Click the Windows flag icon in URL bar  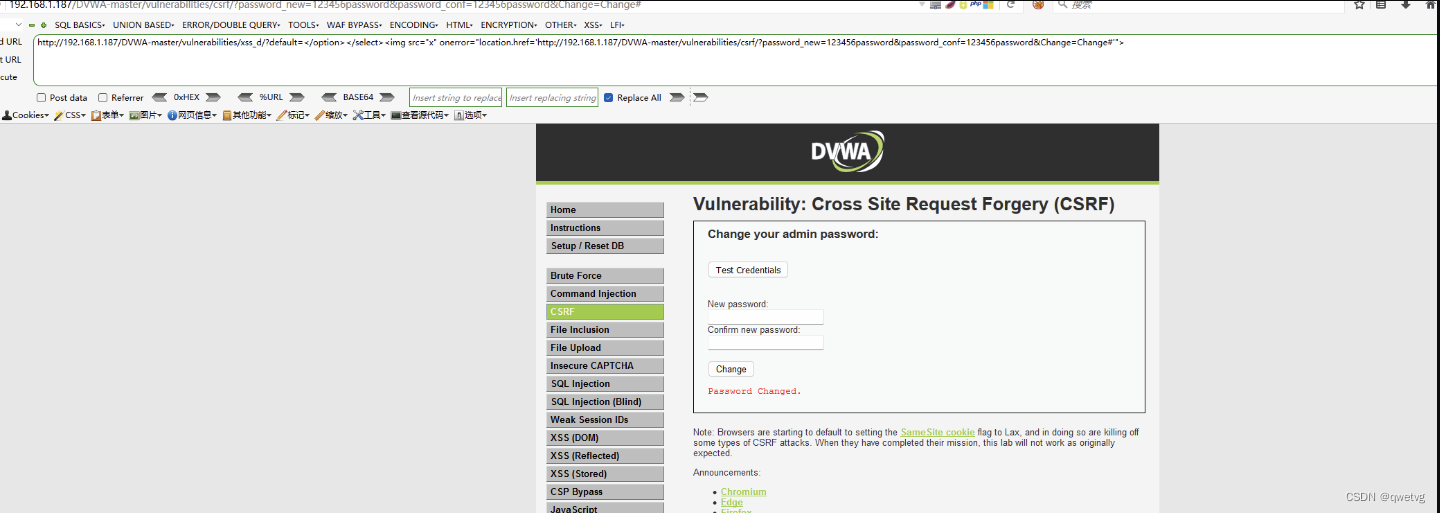coord(988,5)
